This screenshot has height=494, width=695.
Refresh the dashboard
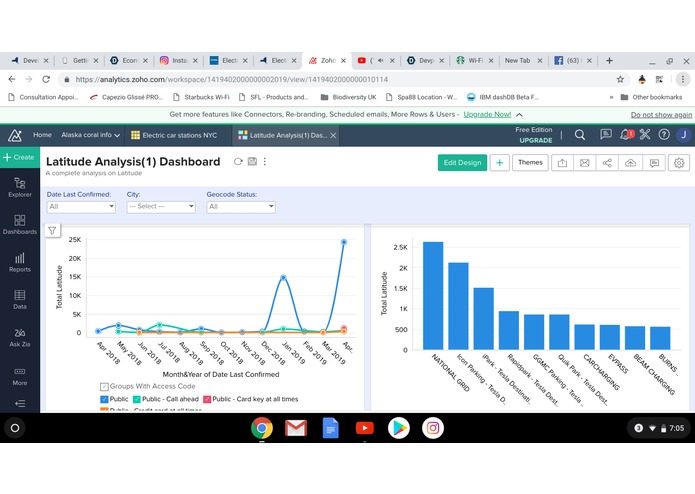(x=238, y=162)
